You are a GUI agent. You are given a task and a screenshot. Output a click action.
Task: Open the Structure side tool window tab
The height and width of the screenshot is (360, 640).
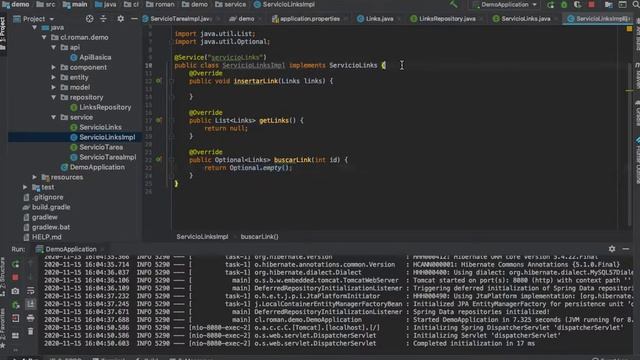click(x=3, y=276)
